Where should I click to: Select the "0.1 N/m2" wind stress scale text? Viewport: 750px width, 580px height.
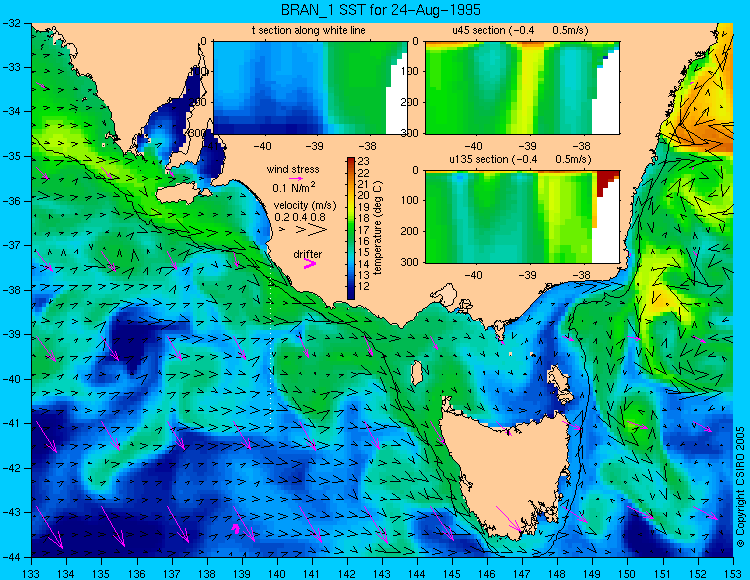click(293, 187)
